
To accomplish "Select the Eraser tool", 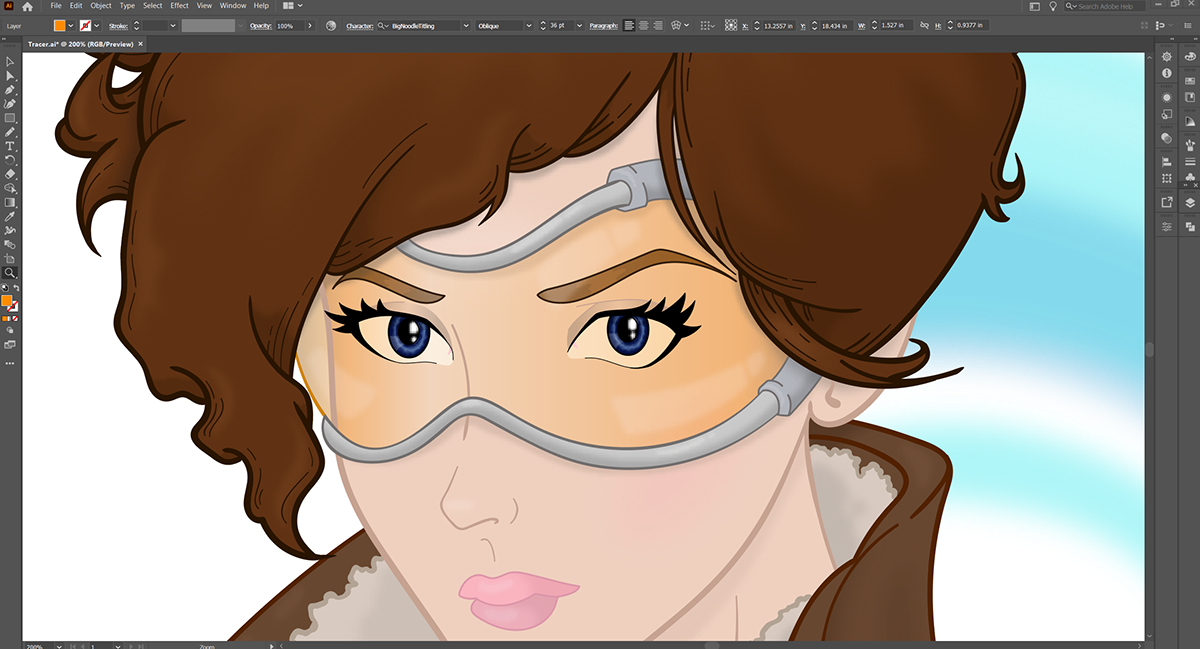I will (10, 174).
